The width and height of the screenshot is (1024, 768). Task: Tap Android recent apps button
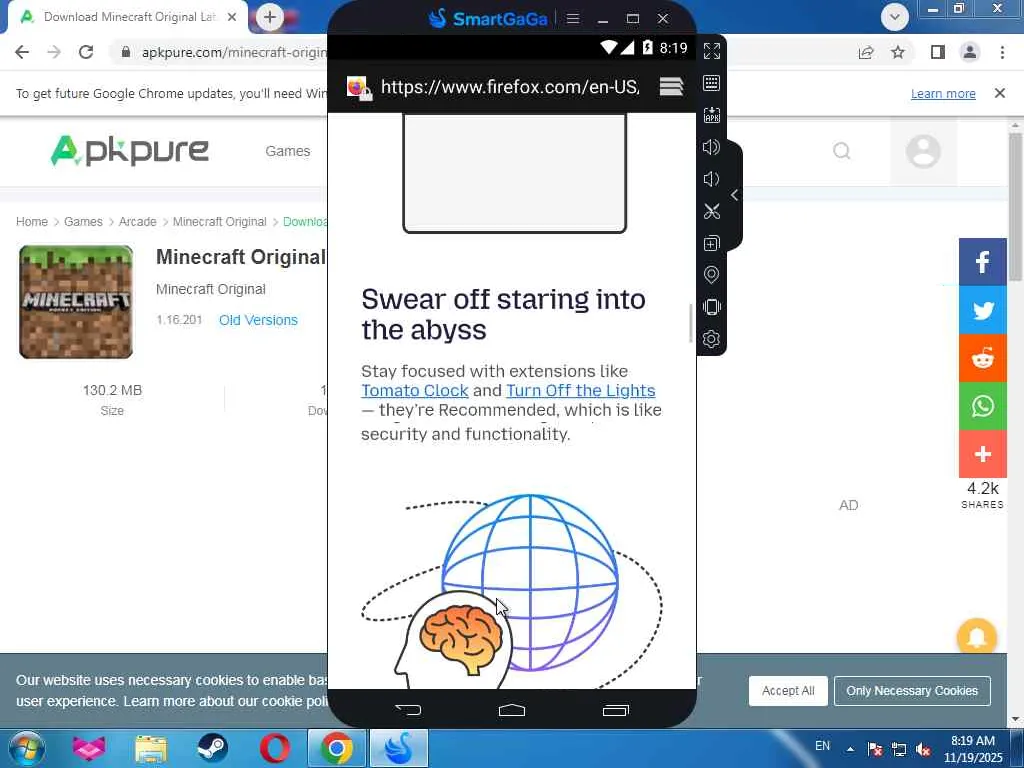click(x=616, y=710)
